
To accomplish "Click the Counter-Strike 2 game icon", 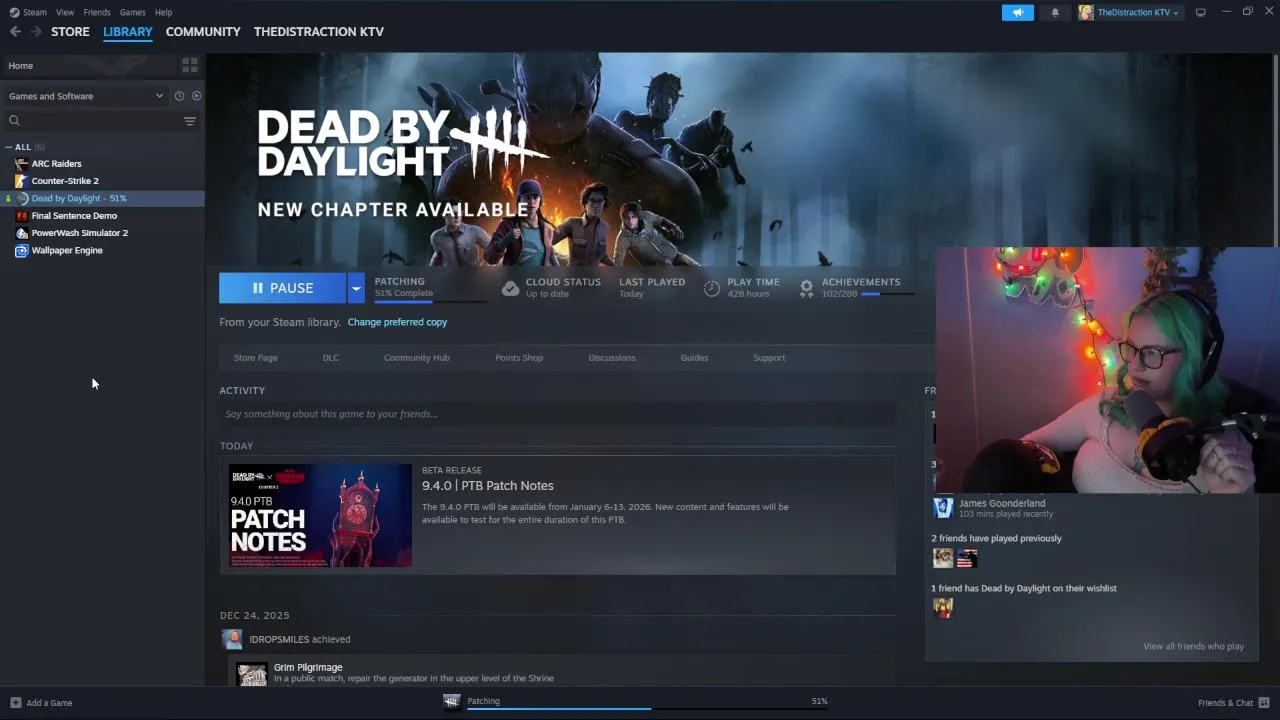I will pos(22,181).
